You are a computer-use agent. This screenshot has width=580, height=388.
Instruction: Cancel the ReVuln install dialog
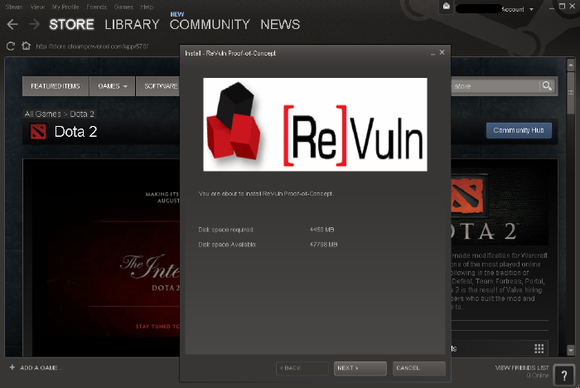(x=419, y=368)
